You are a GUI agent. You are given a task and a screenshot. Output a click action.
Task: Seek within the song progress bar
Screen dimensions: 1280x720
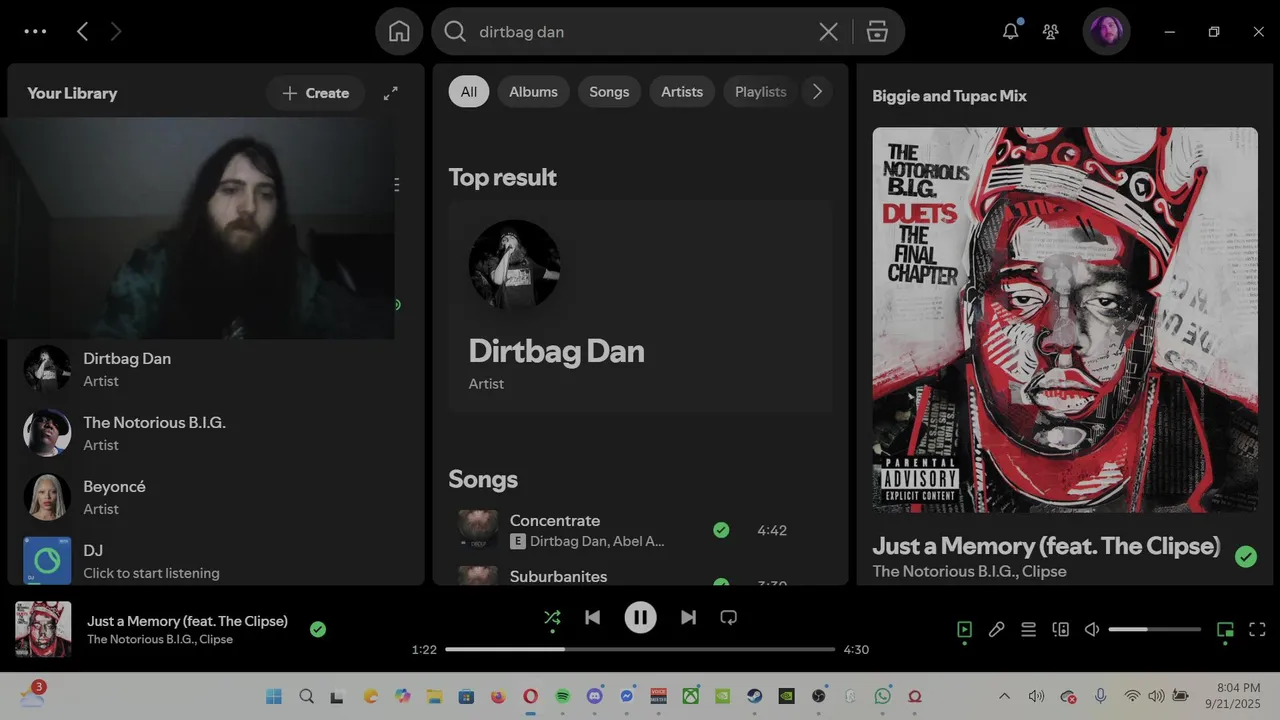pos(640,649)
